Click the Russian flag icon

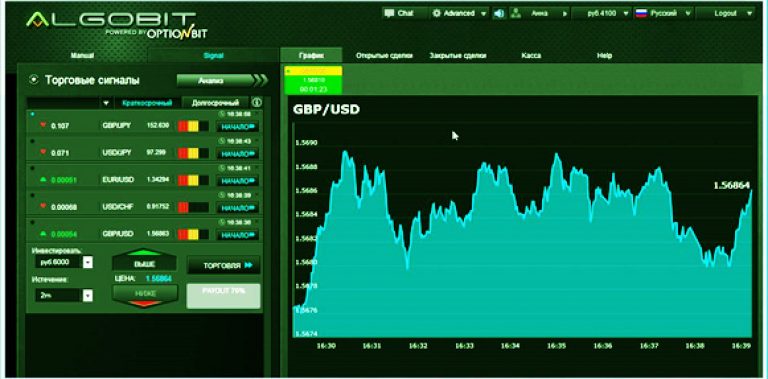point(641,13)
